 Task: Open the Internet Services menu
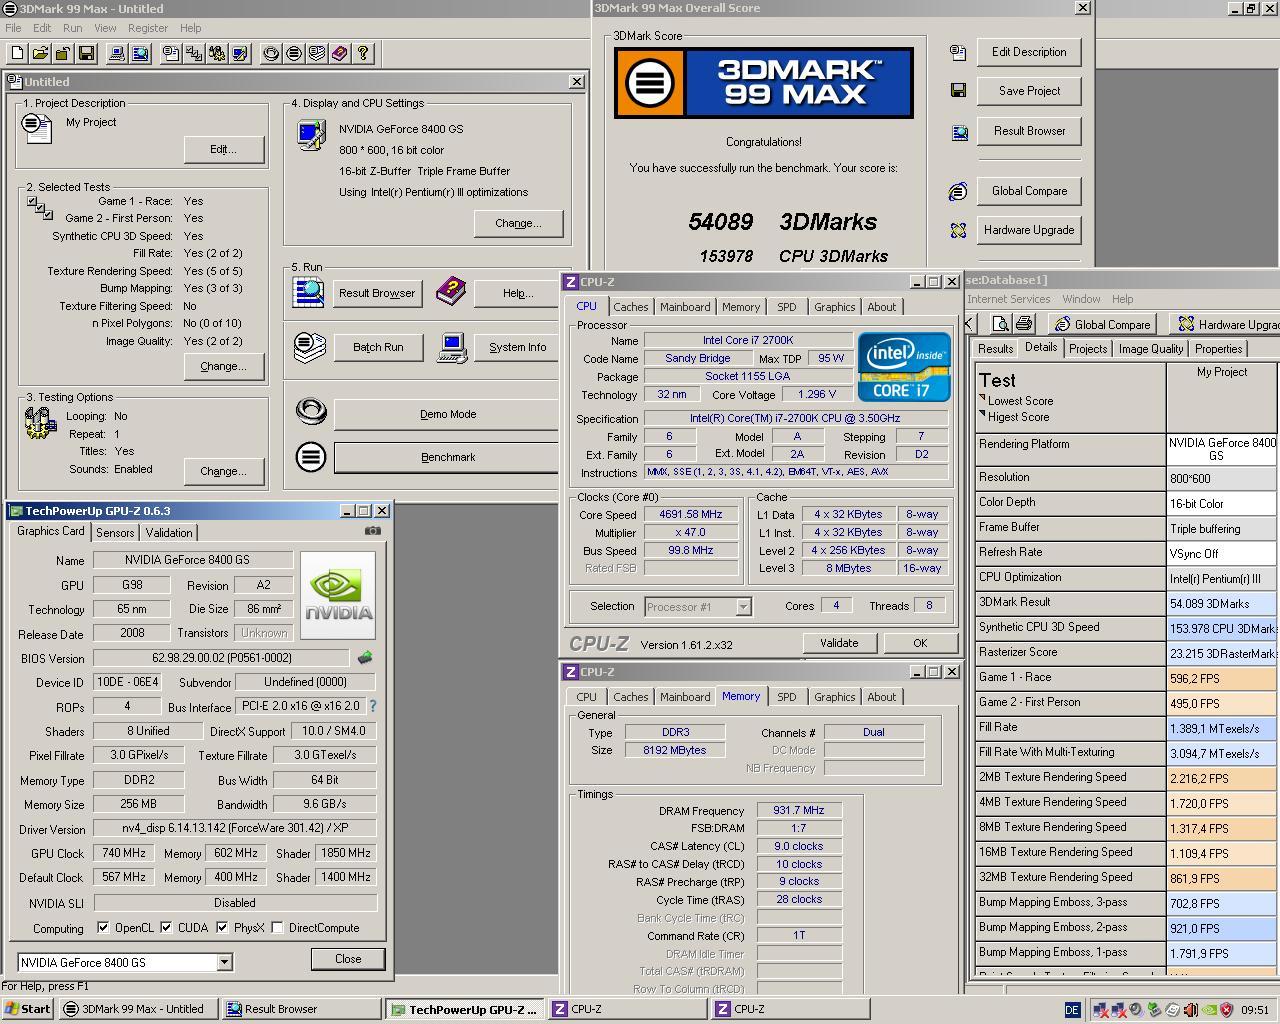pos(1008,299)
